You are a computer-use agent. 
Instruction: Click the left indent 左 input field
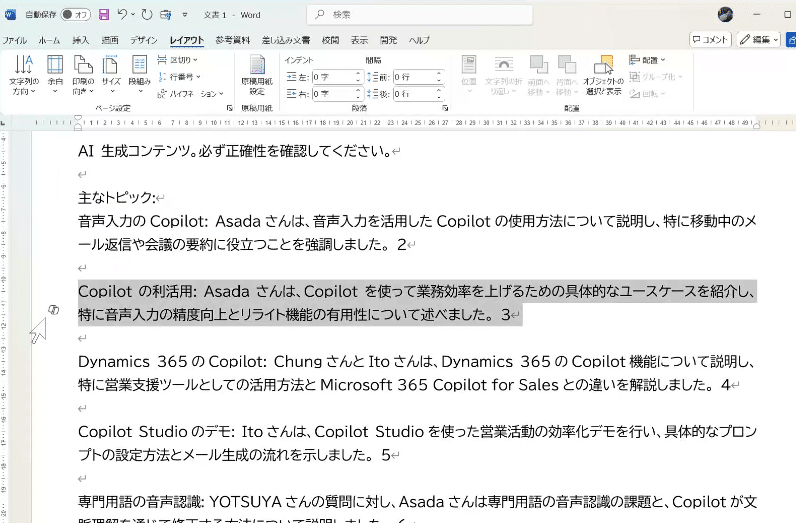click(x=333, y=77)
